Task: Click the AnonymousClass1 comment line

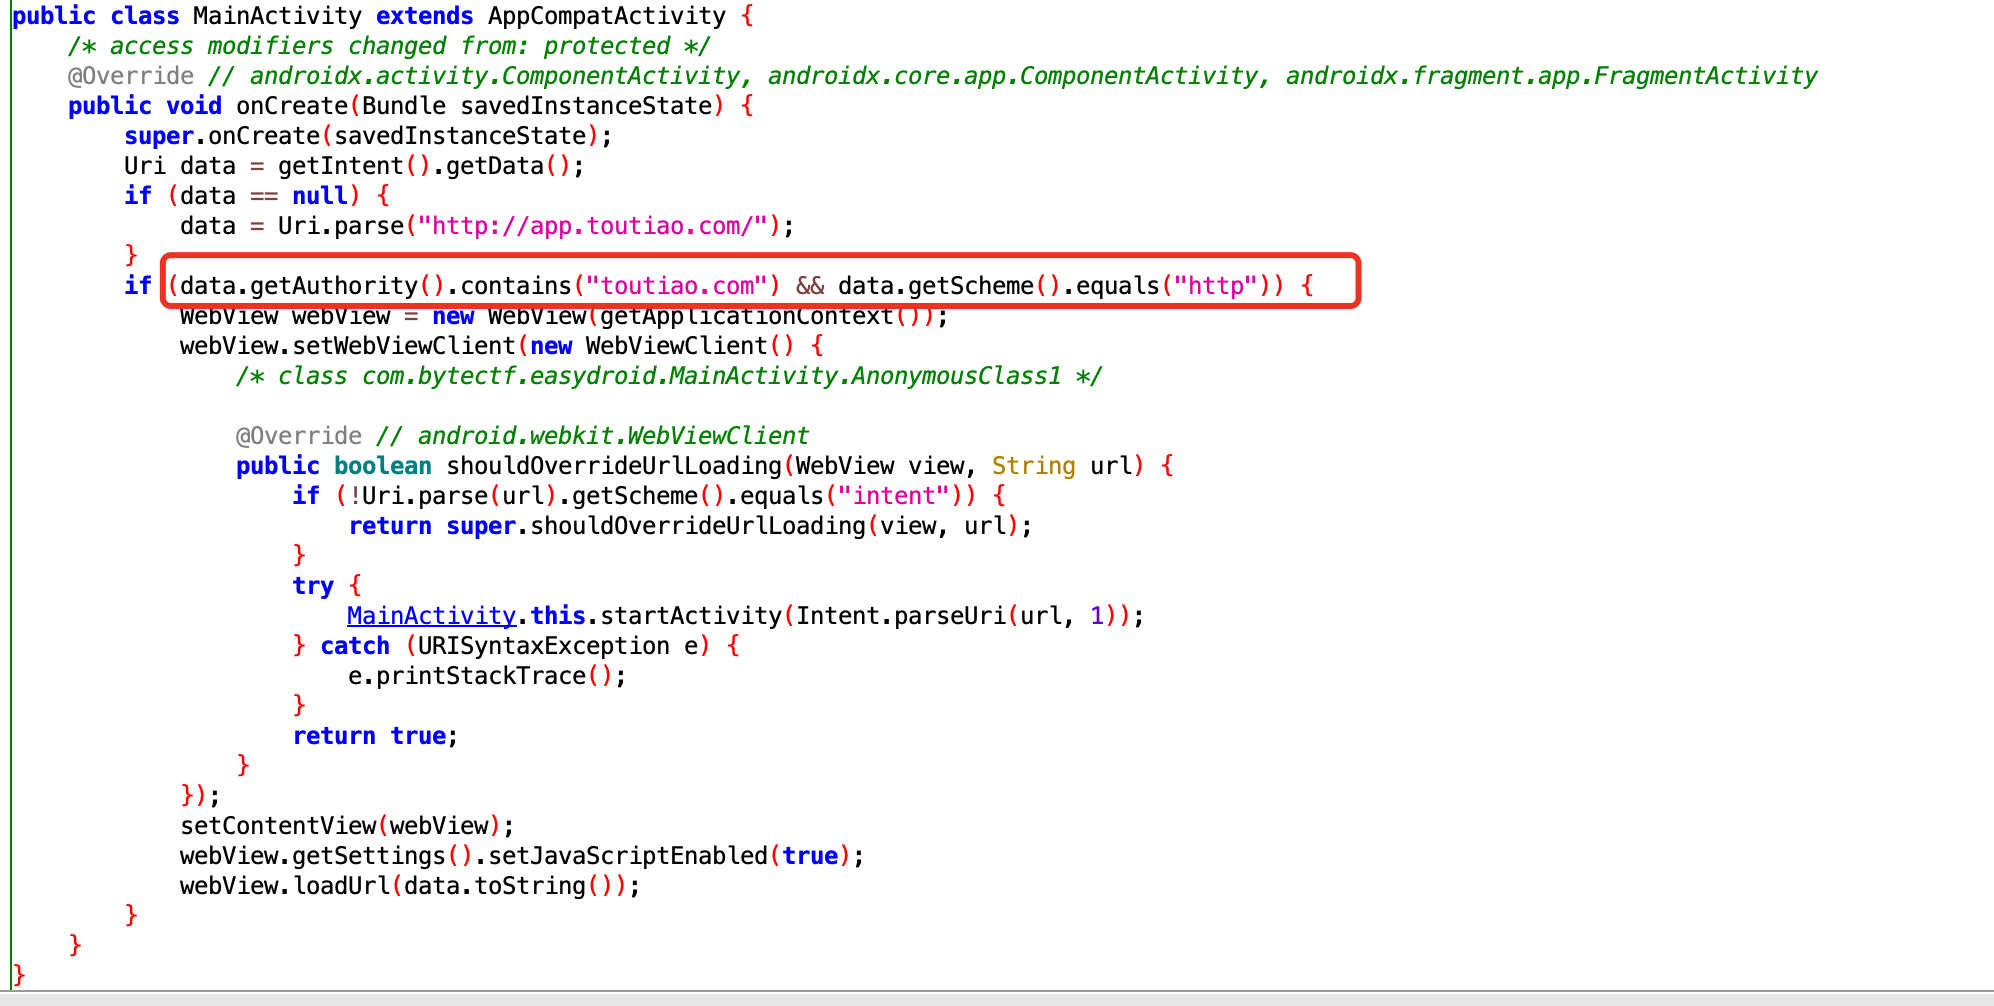Action: point(669,376)
